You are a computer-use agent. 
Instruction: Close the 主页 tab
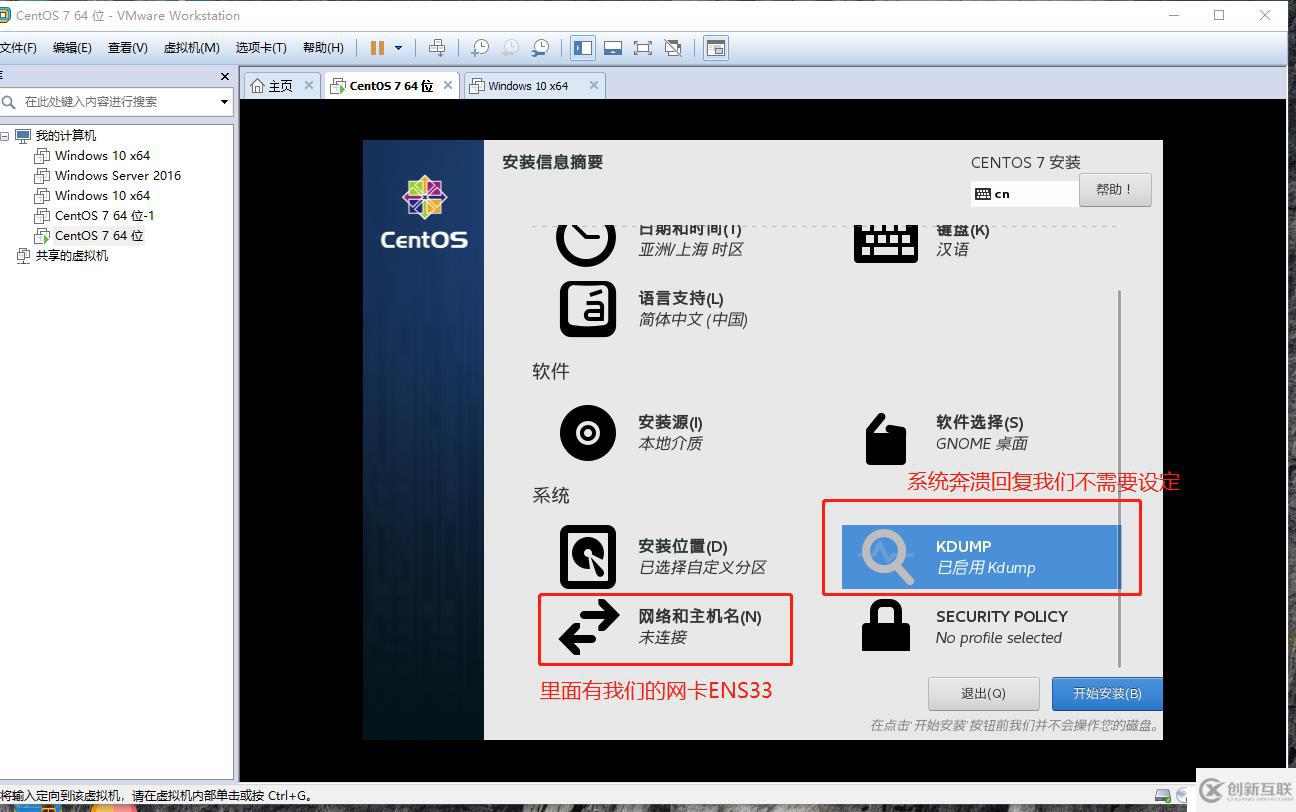pos(309,85)
